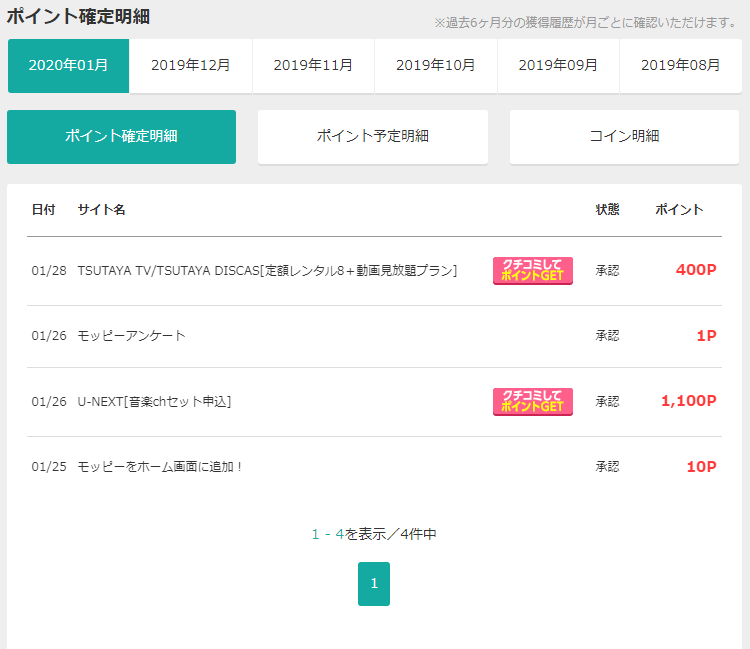
Task: Click クチコミしてポイントGET badge for U-NEXT row
Action: pyautogui.click(x=533, y=402)
